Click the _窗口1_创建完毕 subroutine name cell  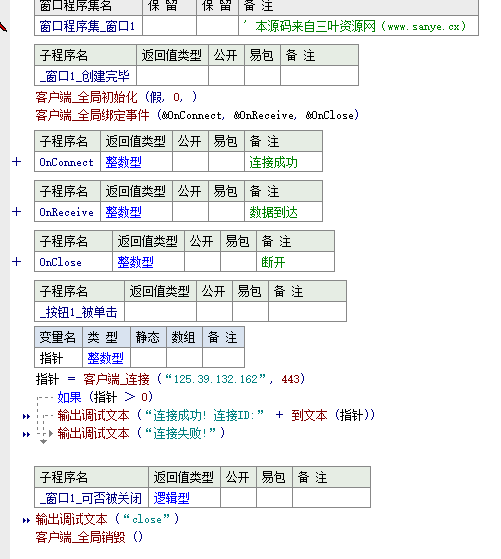[x=86, y=76]
